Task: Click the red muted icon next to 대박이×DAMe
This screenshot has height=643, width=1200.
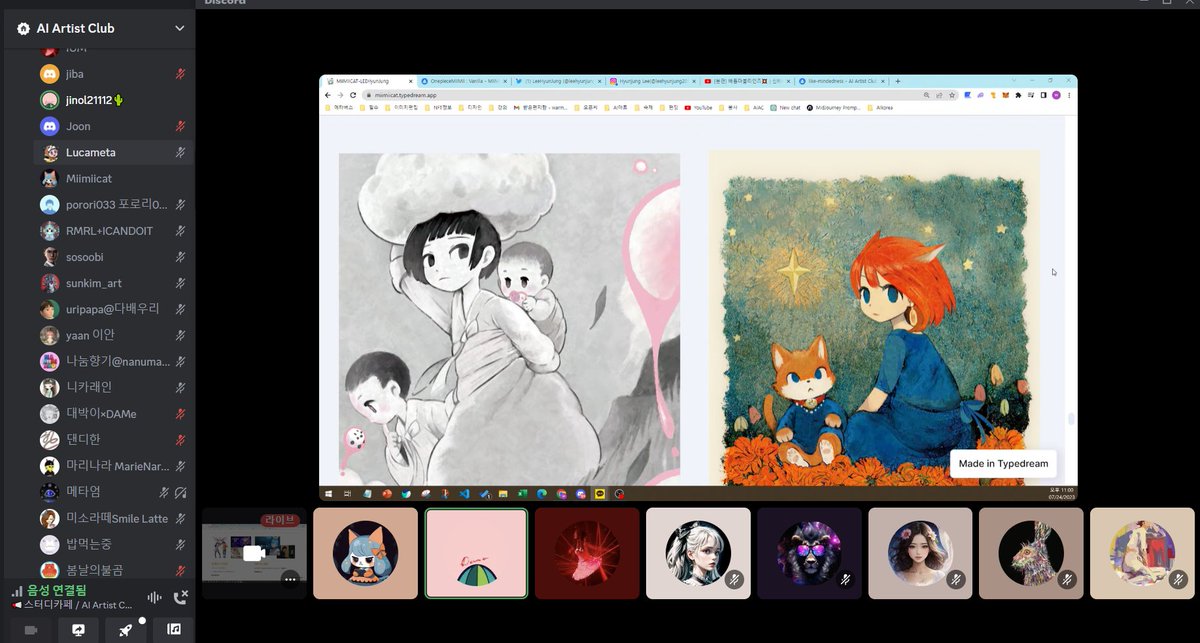Action: pos(181,413)
